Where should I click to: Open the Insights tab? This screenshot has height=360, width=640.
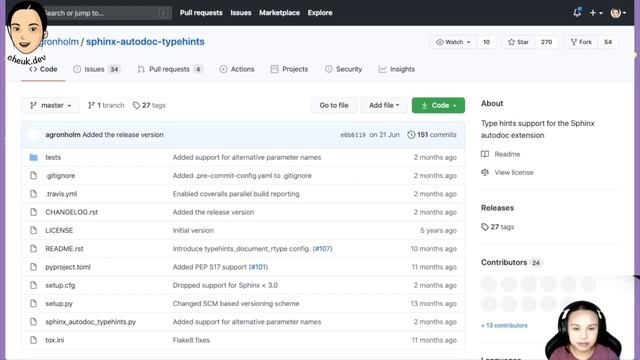point(396,69)
